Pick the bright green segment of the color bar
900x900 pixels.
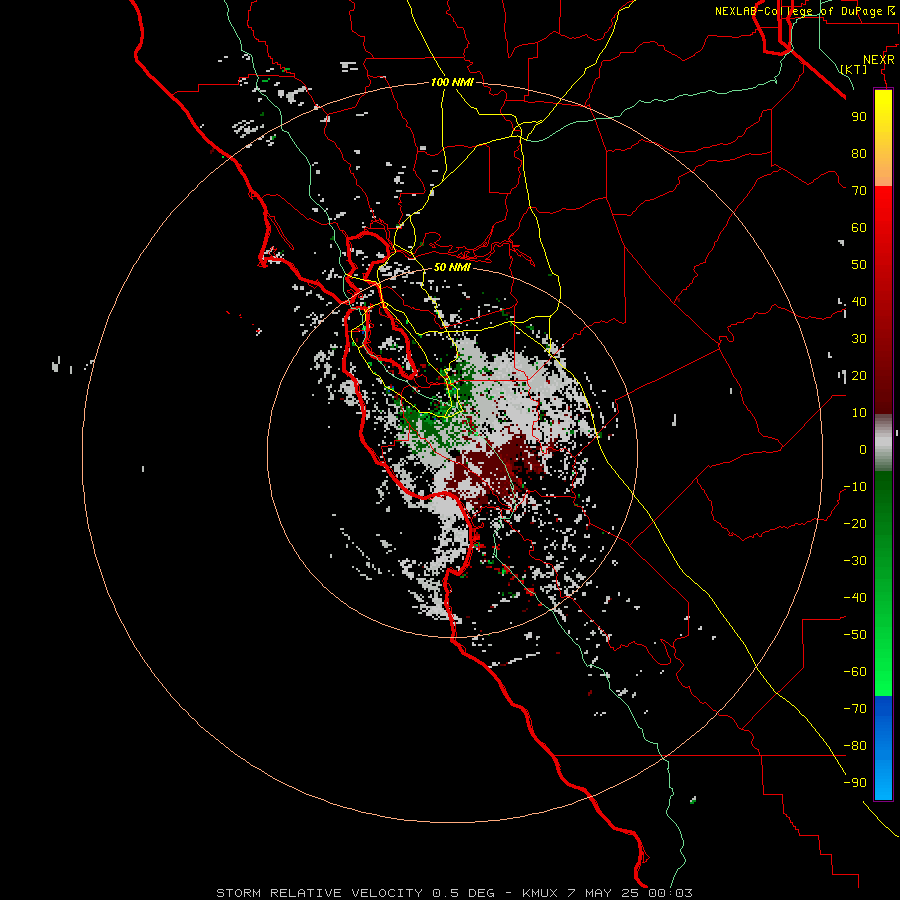[x=883, y=660]
